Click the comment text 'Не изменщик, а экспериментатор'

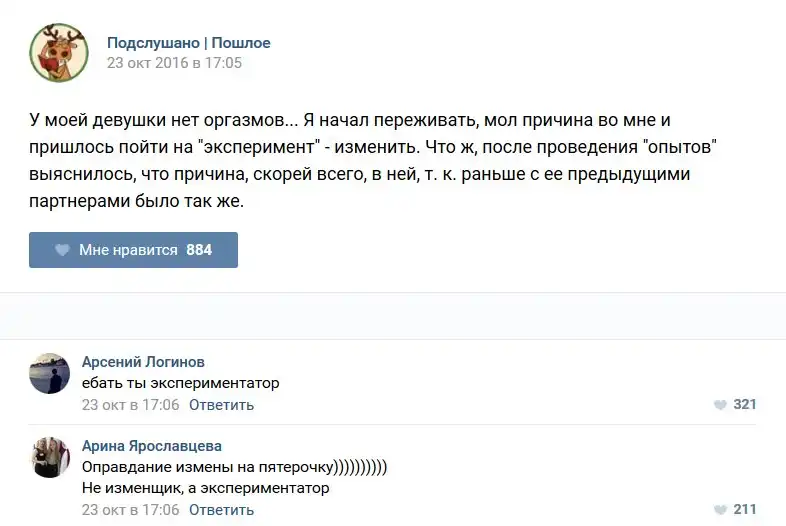(205, 489)
